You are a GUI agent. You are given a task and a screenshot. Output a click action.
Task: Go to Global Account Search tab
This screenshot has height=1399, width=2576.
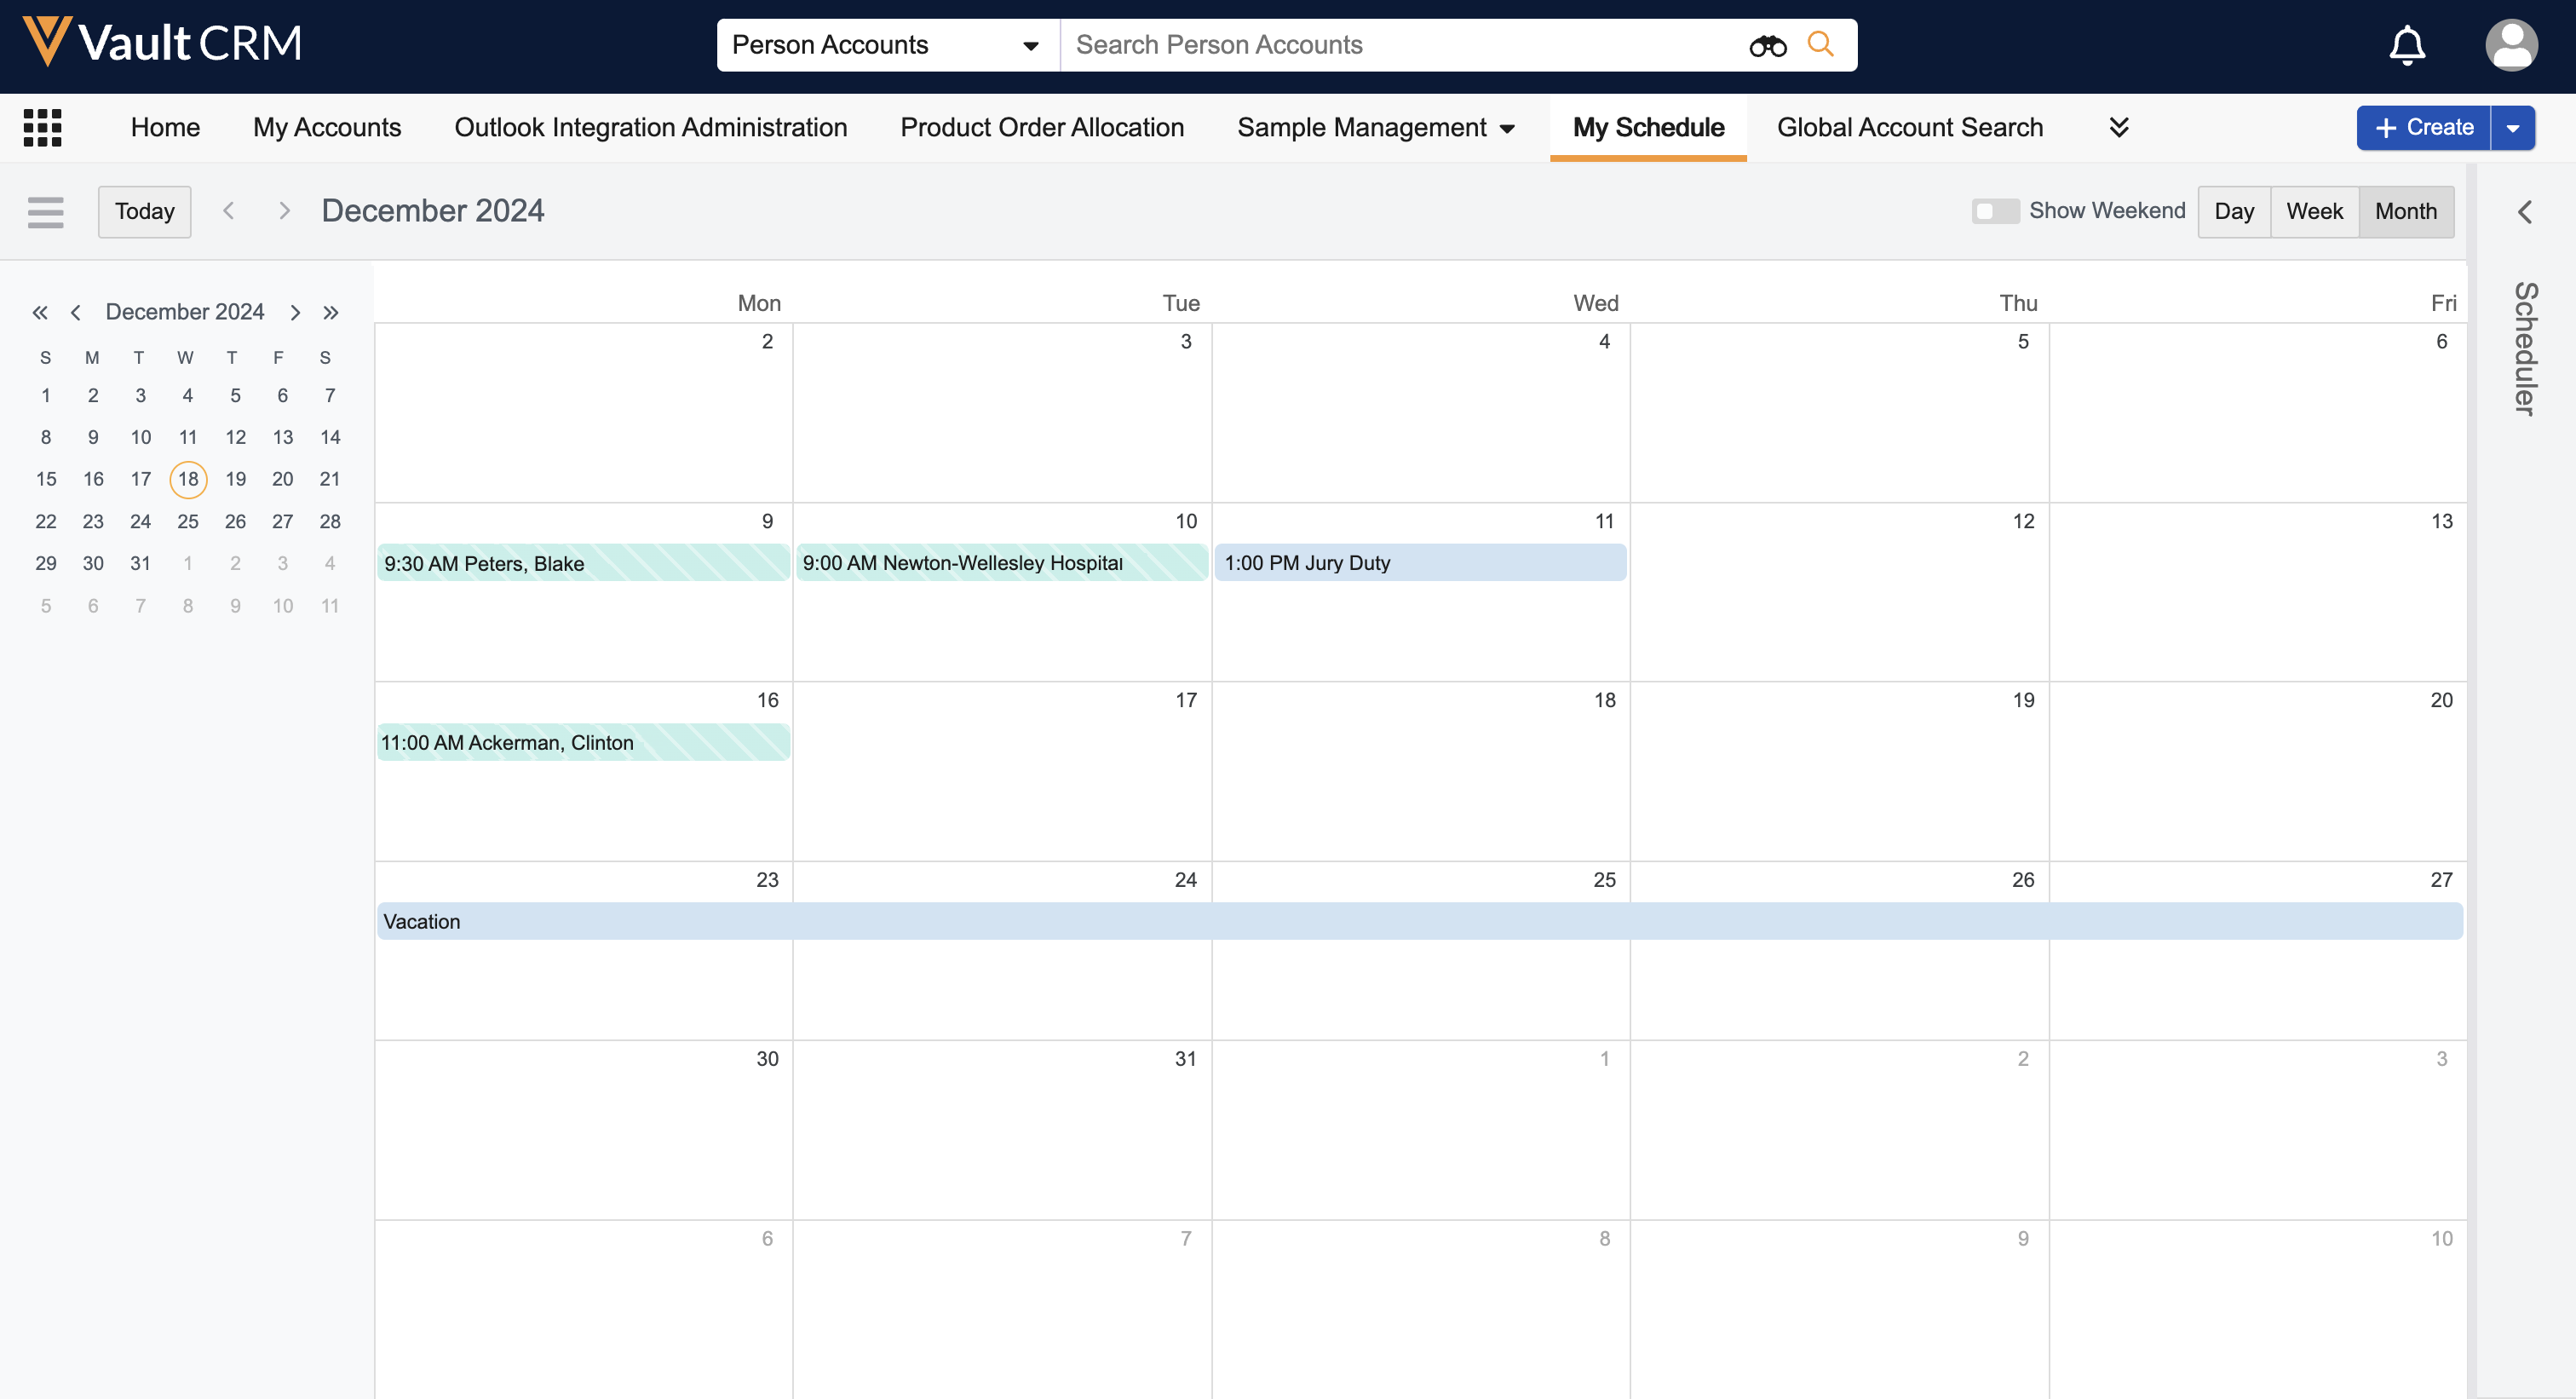(1909, 127)
